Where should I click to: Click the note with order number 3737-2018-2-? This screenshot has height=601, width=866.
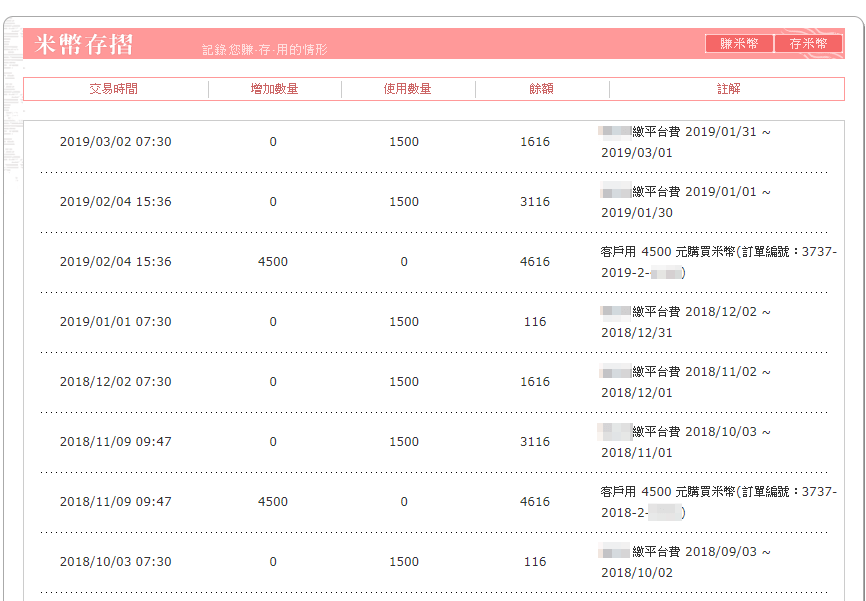(719, 502)
